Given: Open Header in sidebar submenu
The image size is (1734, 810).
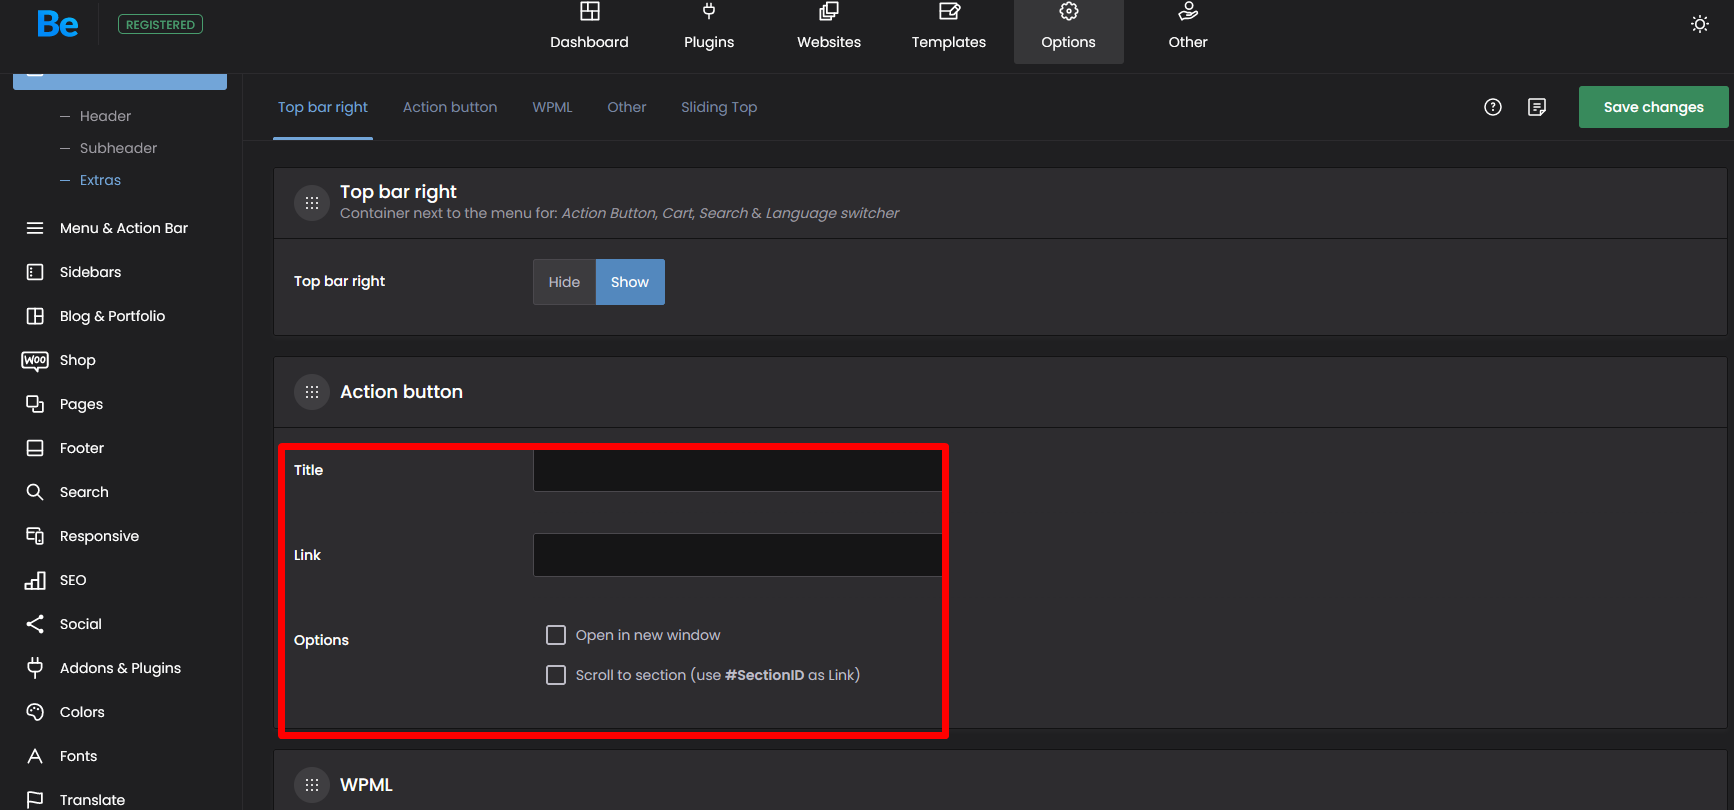Looking at the screenshot, I should pos(105,116).
